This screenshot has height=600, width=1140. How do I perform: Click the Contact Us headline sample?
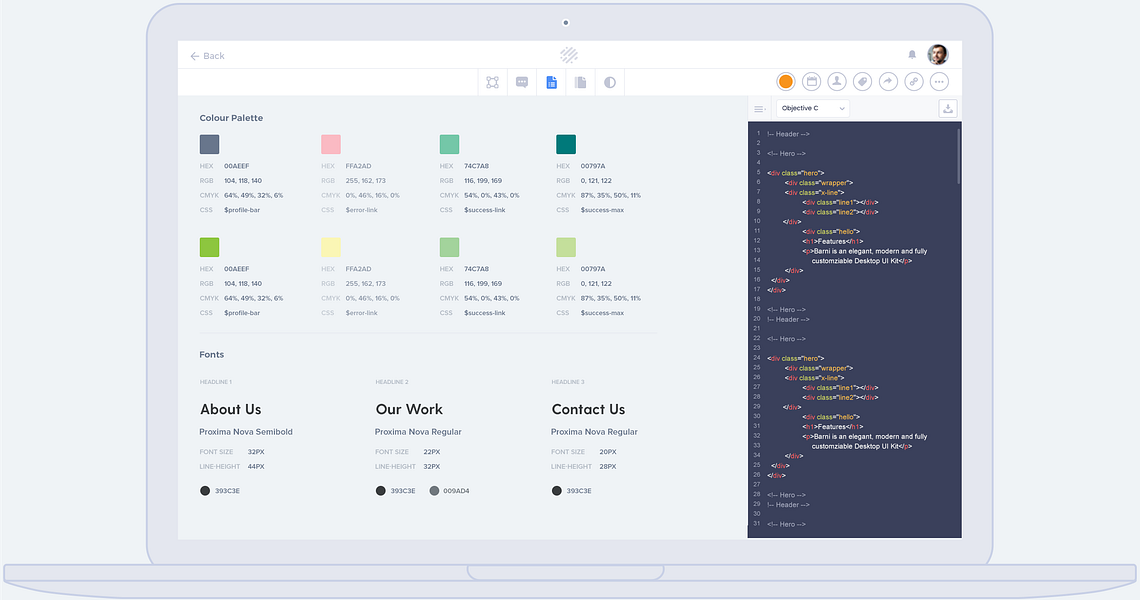[x=588, y=409]
